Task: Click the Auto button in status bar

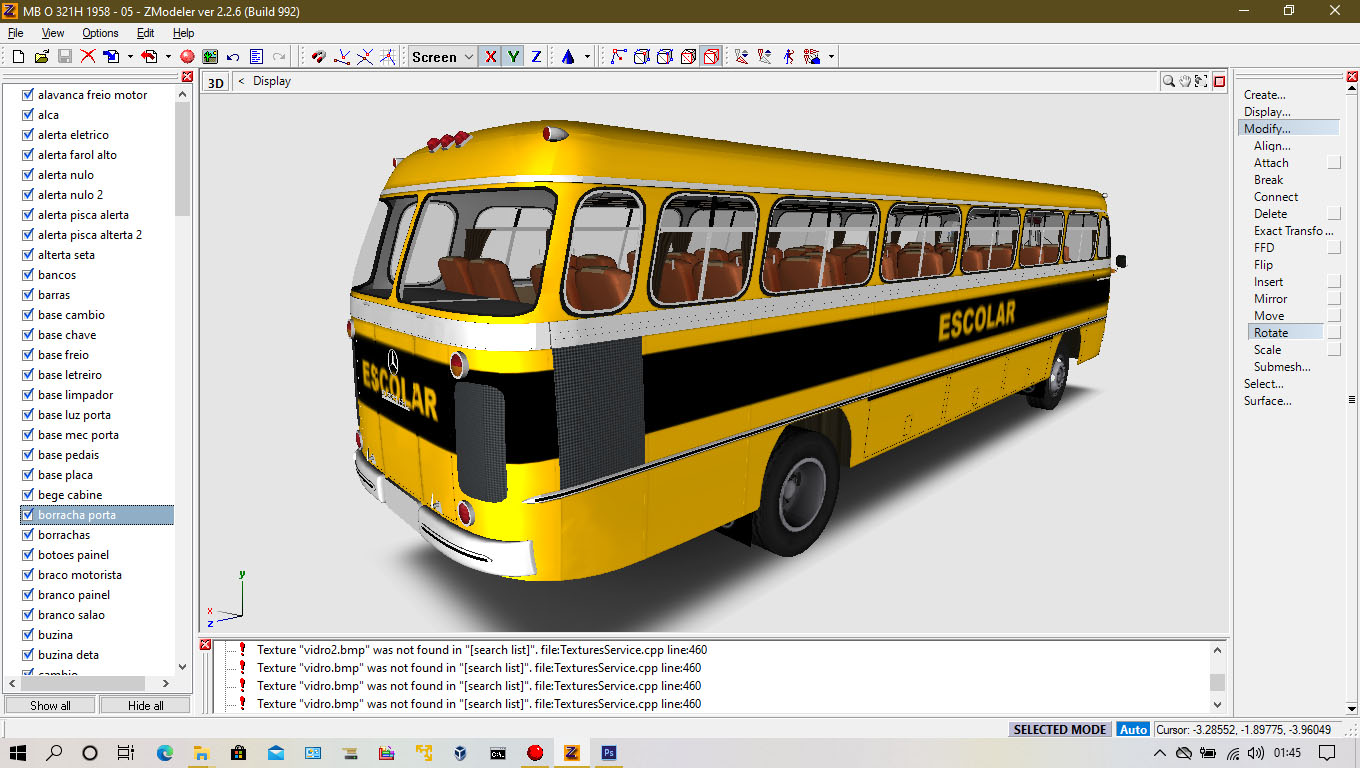Action: point(1133,730)
